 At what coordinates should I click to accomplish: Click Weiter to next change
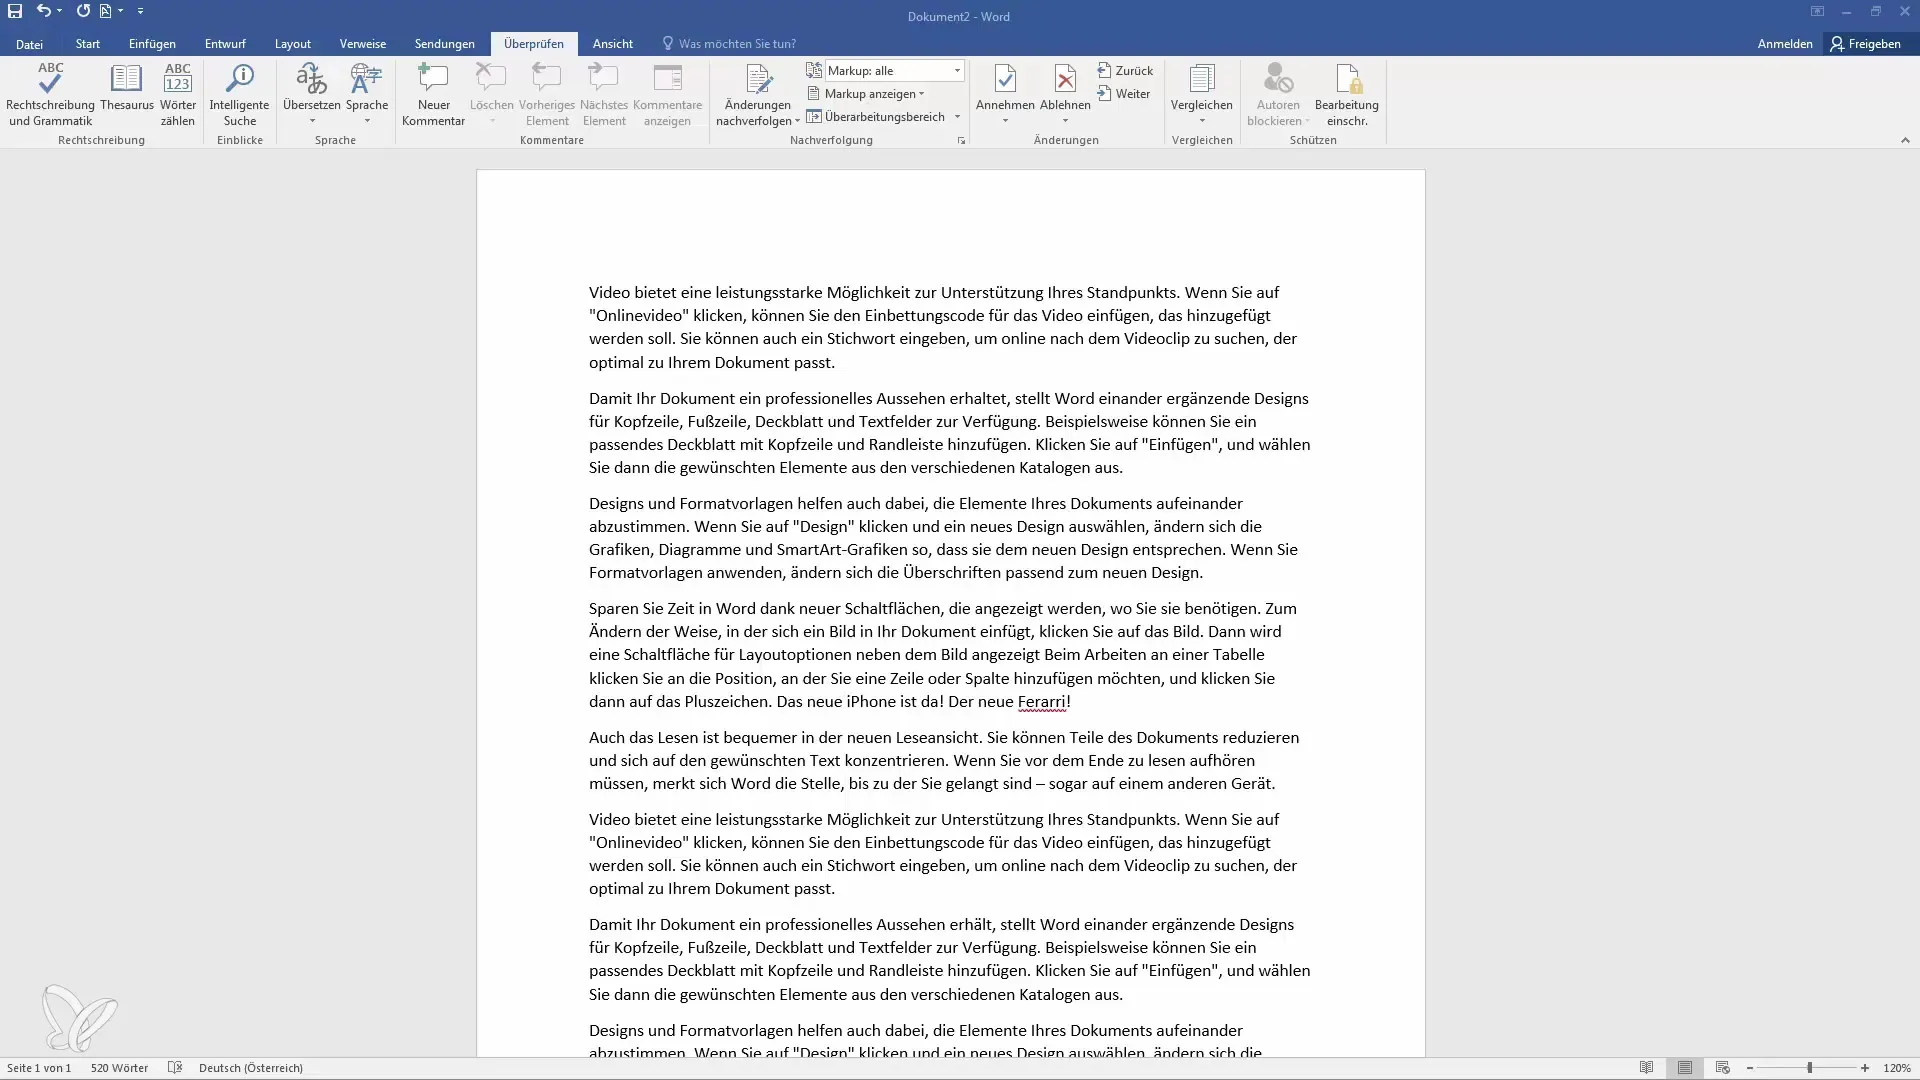point(1124,94)
